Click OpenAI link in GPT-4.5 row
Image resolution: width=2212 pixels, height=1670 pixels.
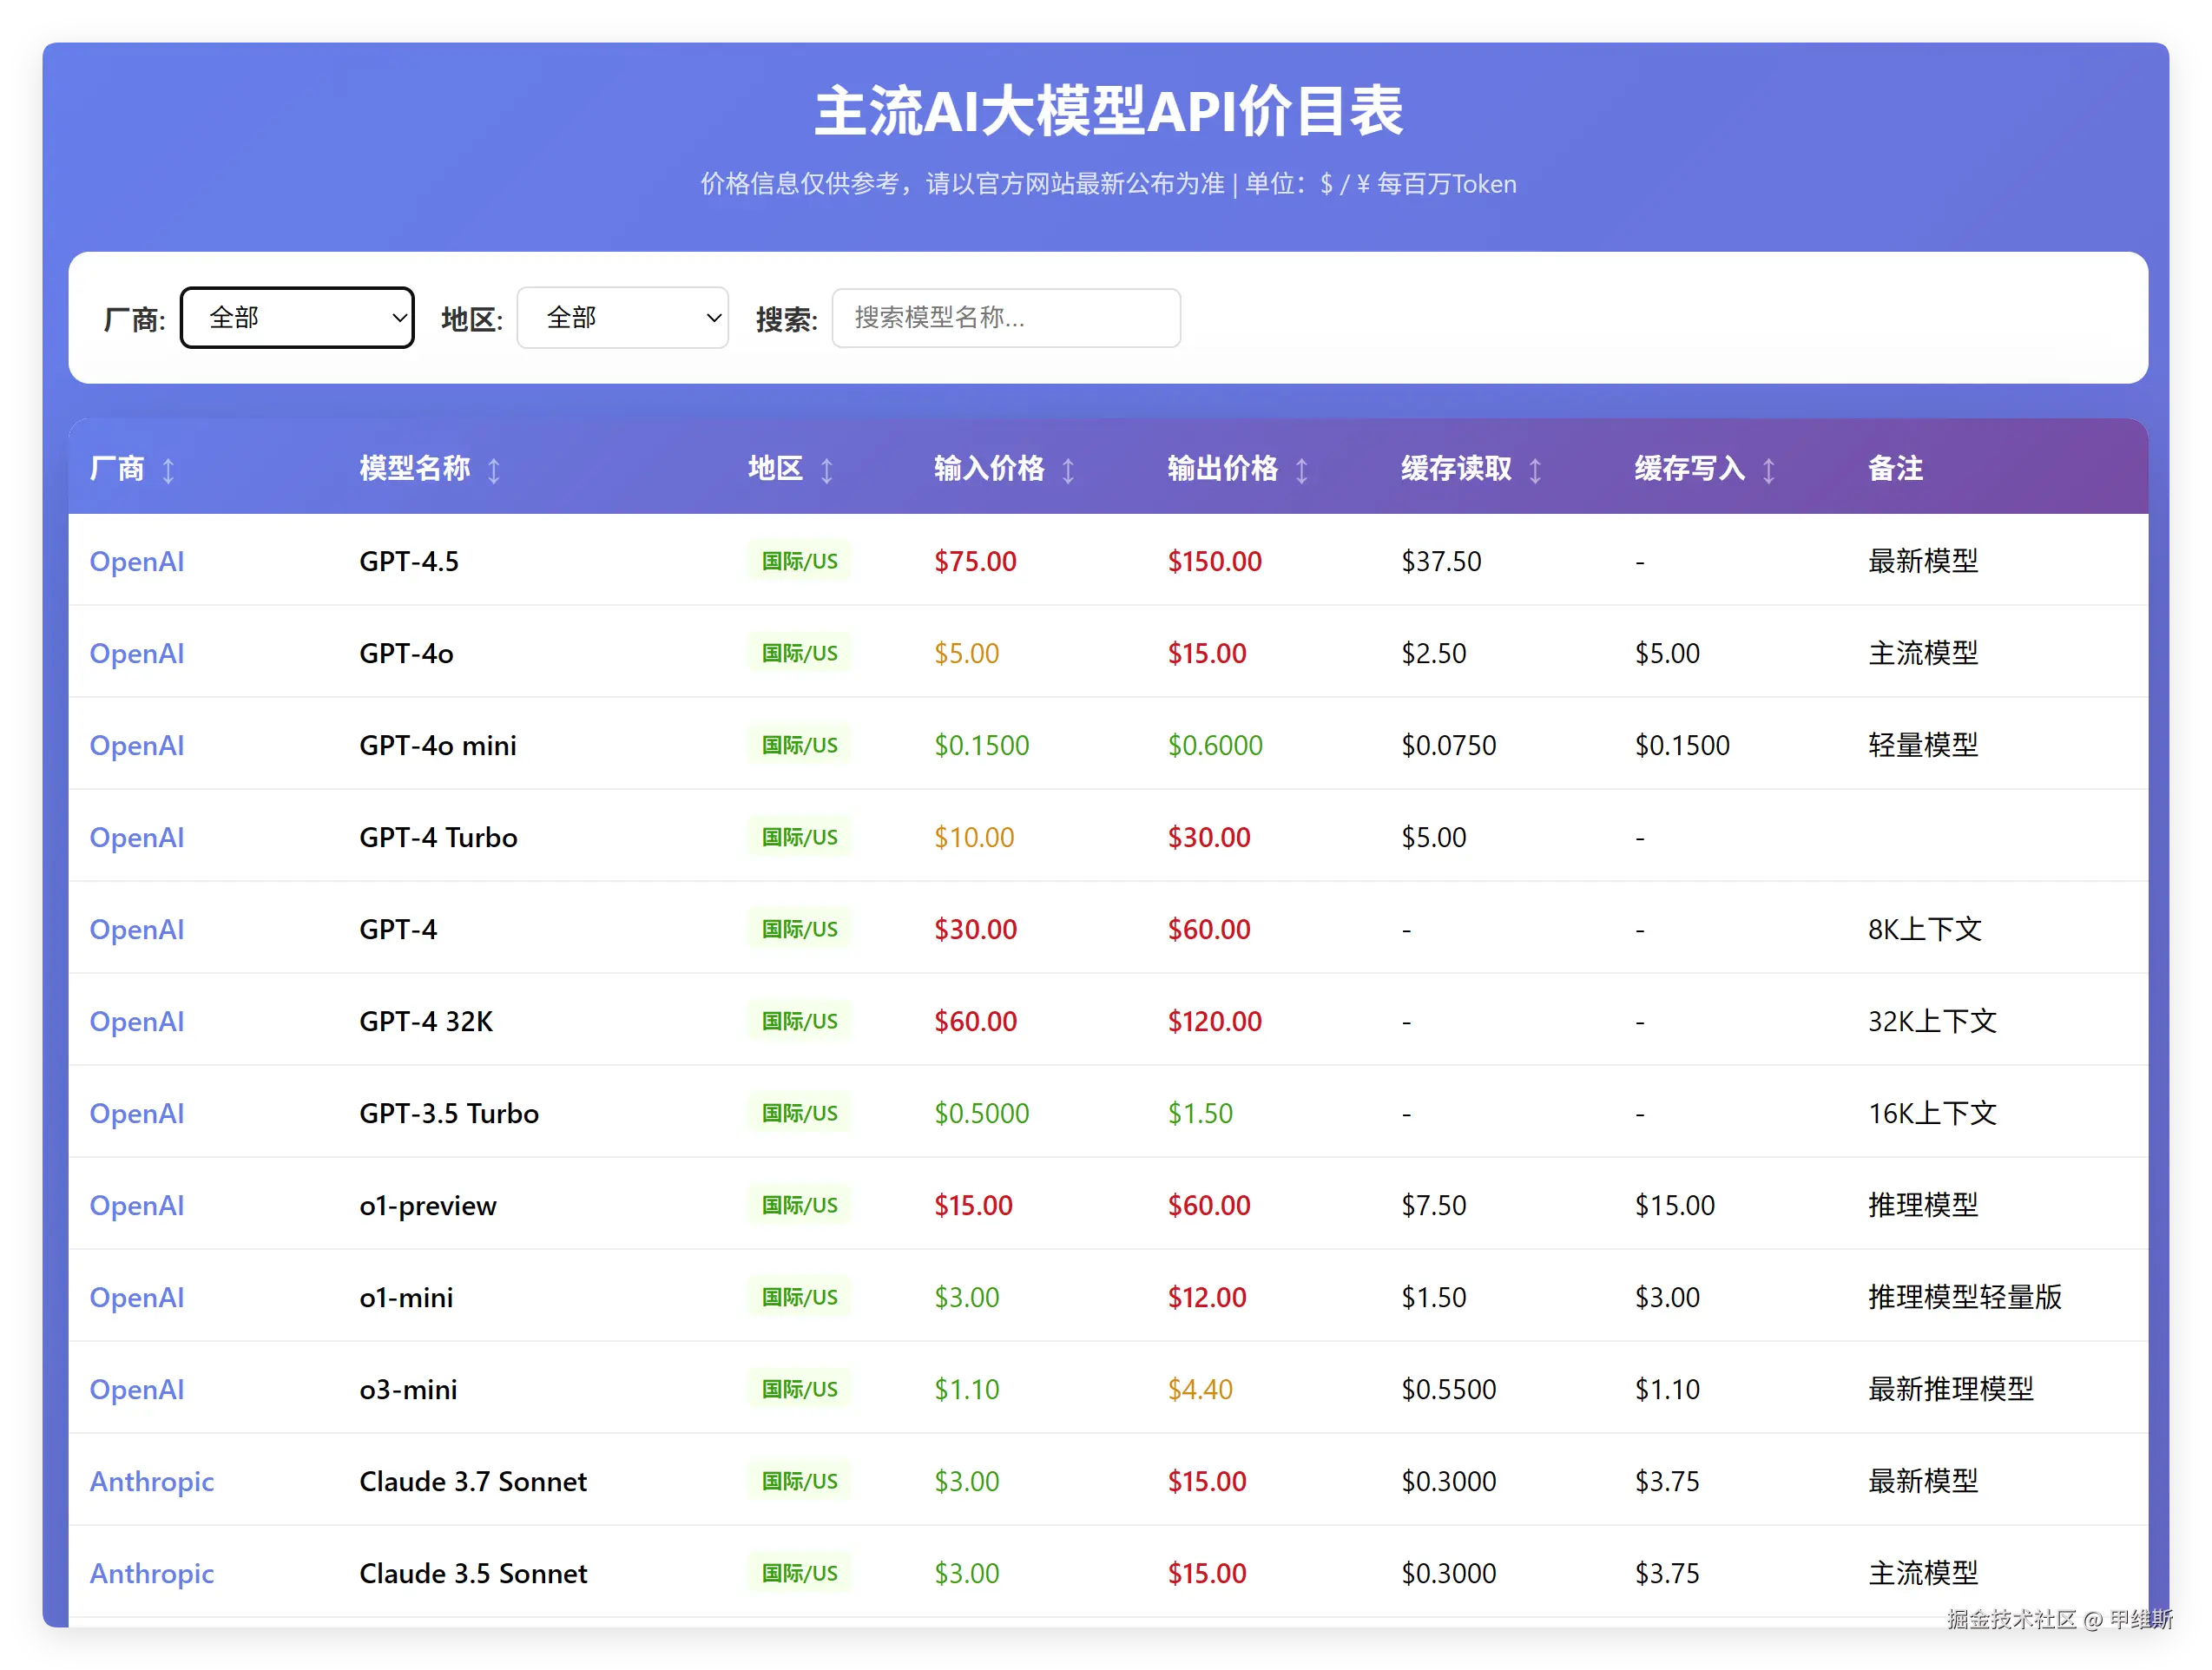click(x=137, y=561)
